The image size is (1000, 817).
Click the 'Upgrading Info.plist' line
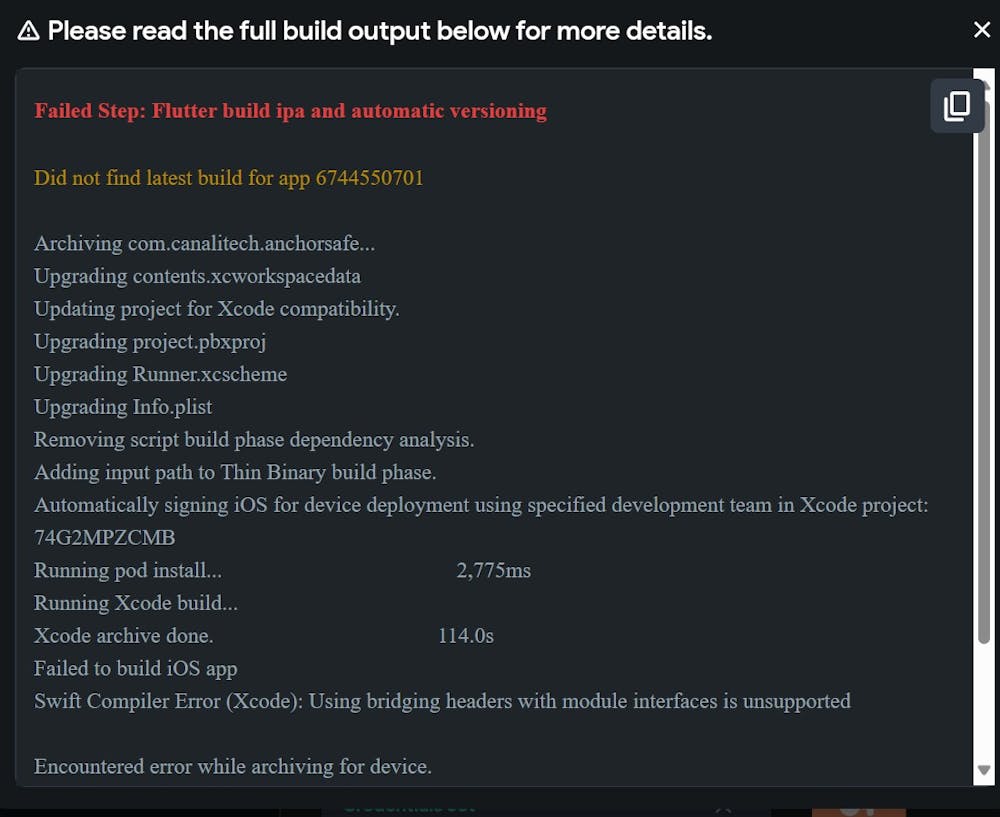coord(123,407)
